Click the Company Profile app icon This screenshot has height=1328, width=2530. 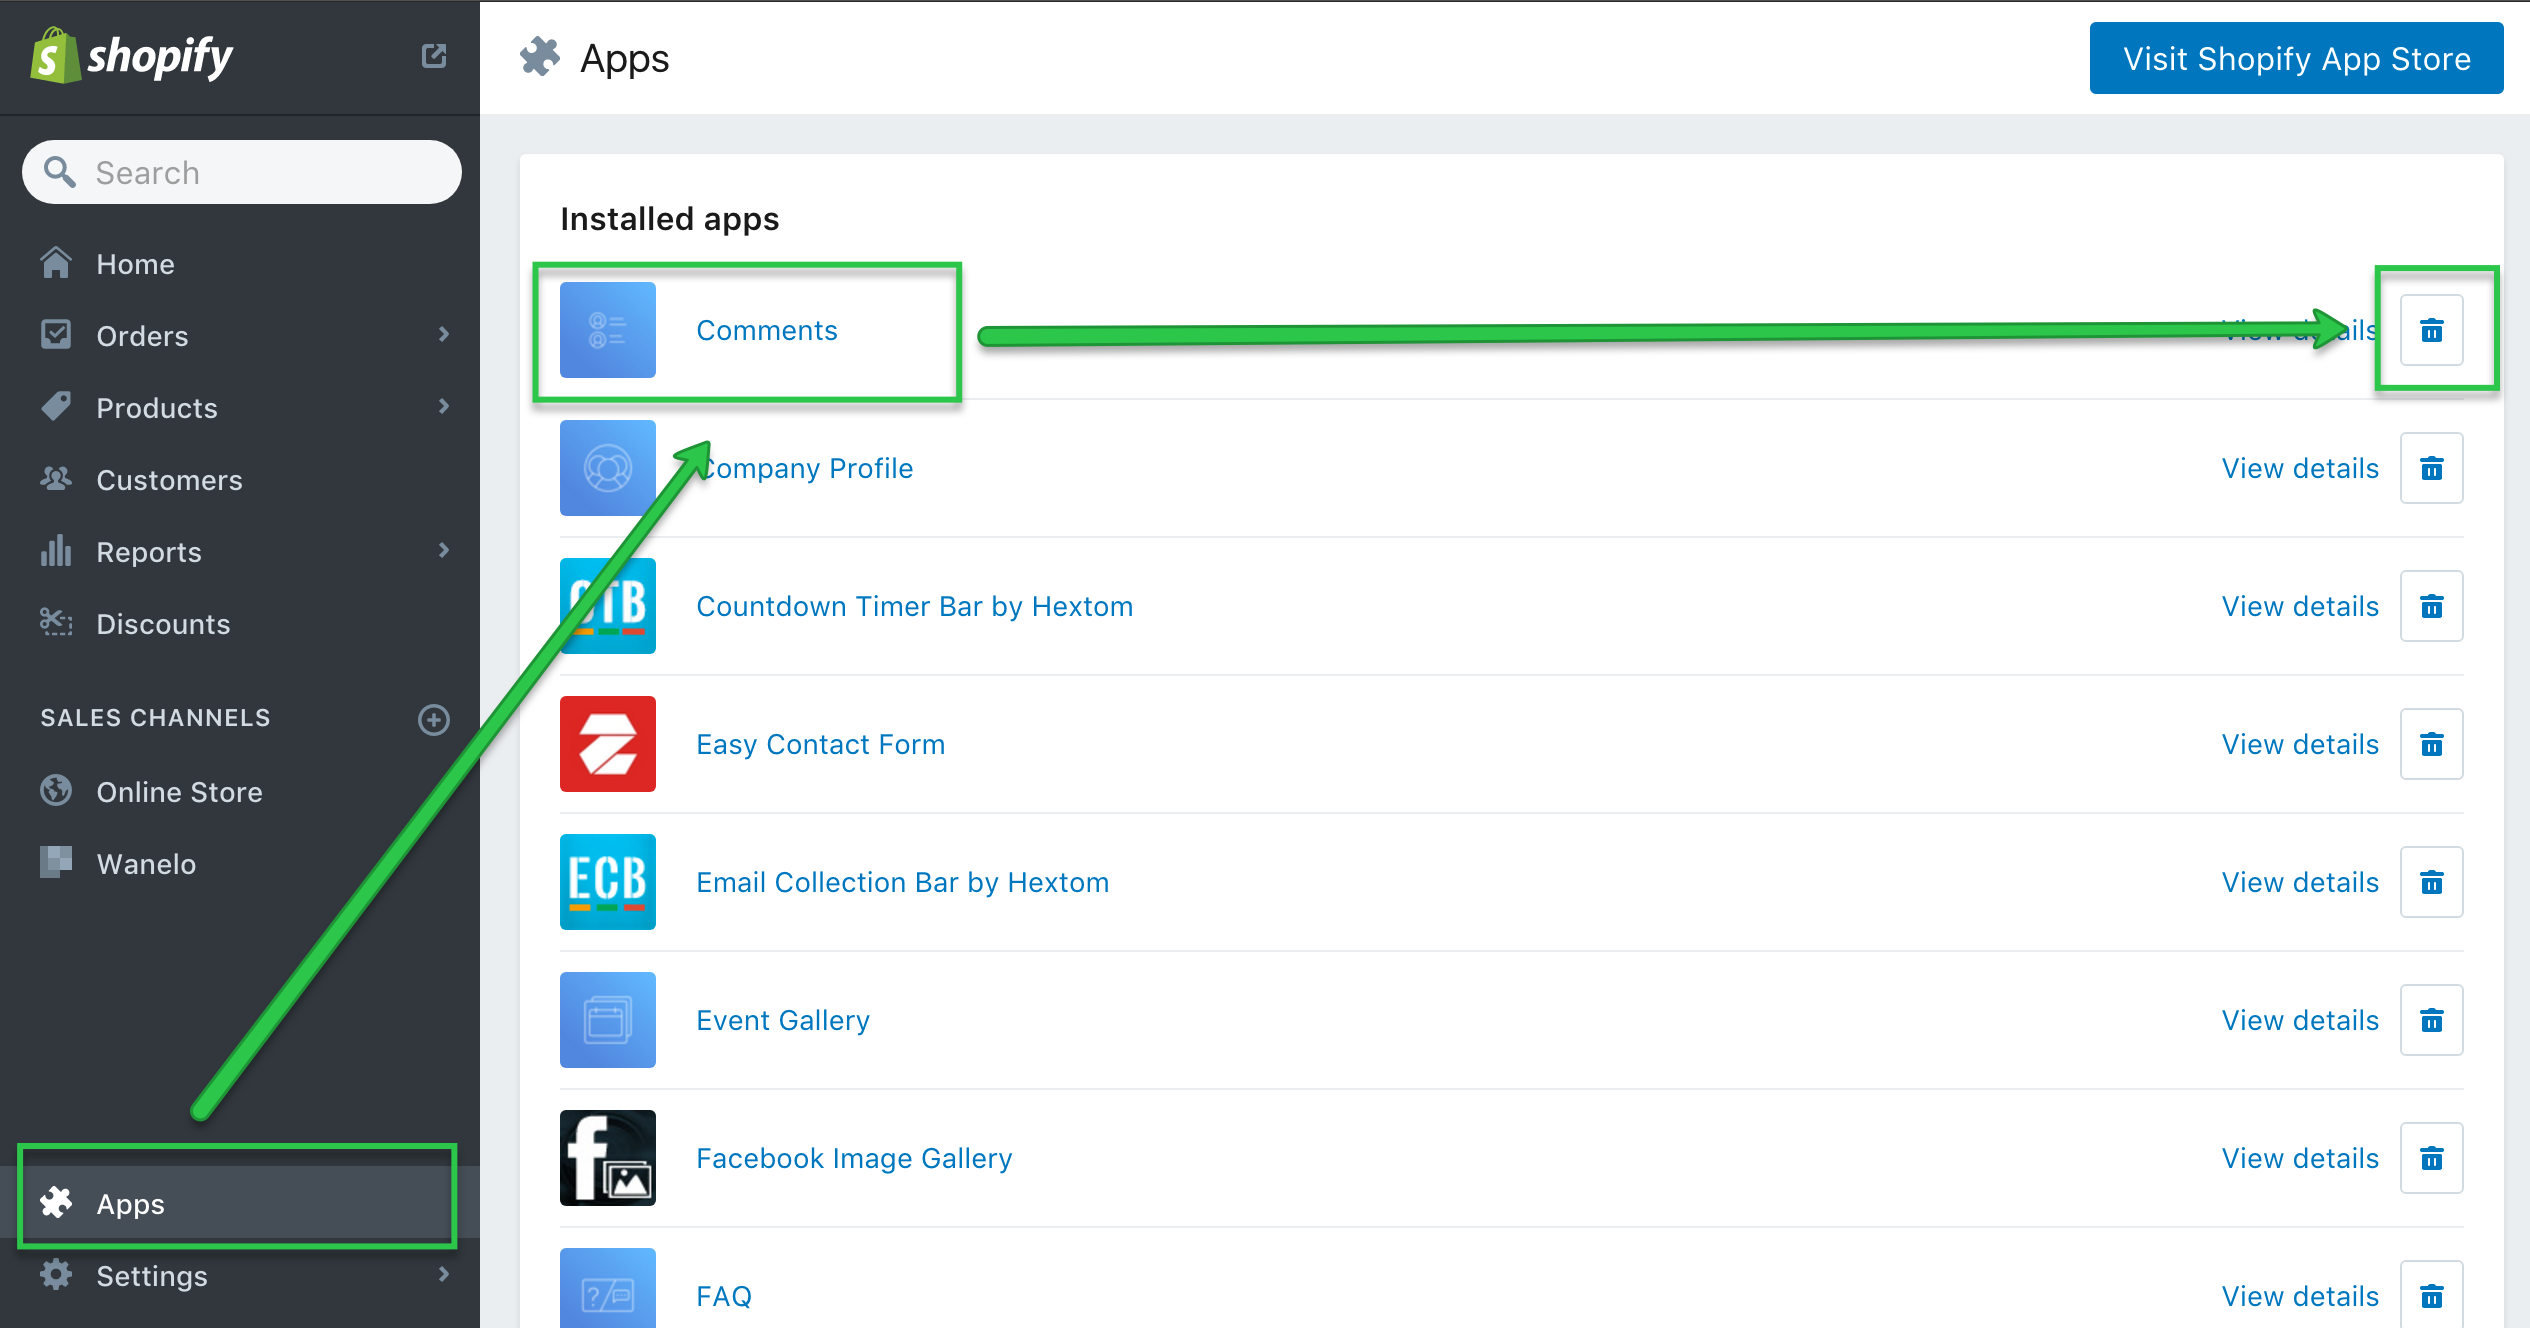pyautogui.click(x=608, y=468)
